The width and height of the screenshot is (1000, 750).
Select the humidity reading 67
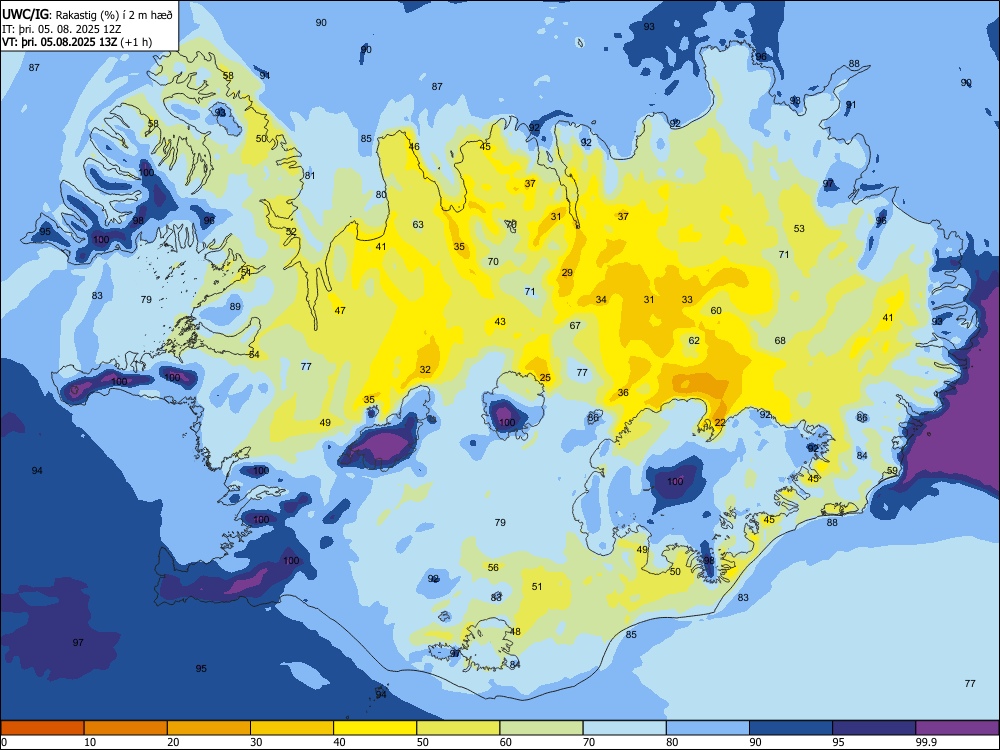pyautogui.click(x=575, y=325)
